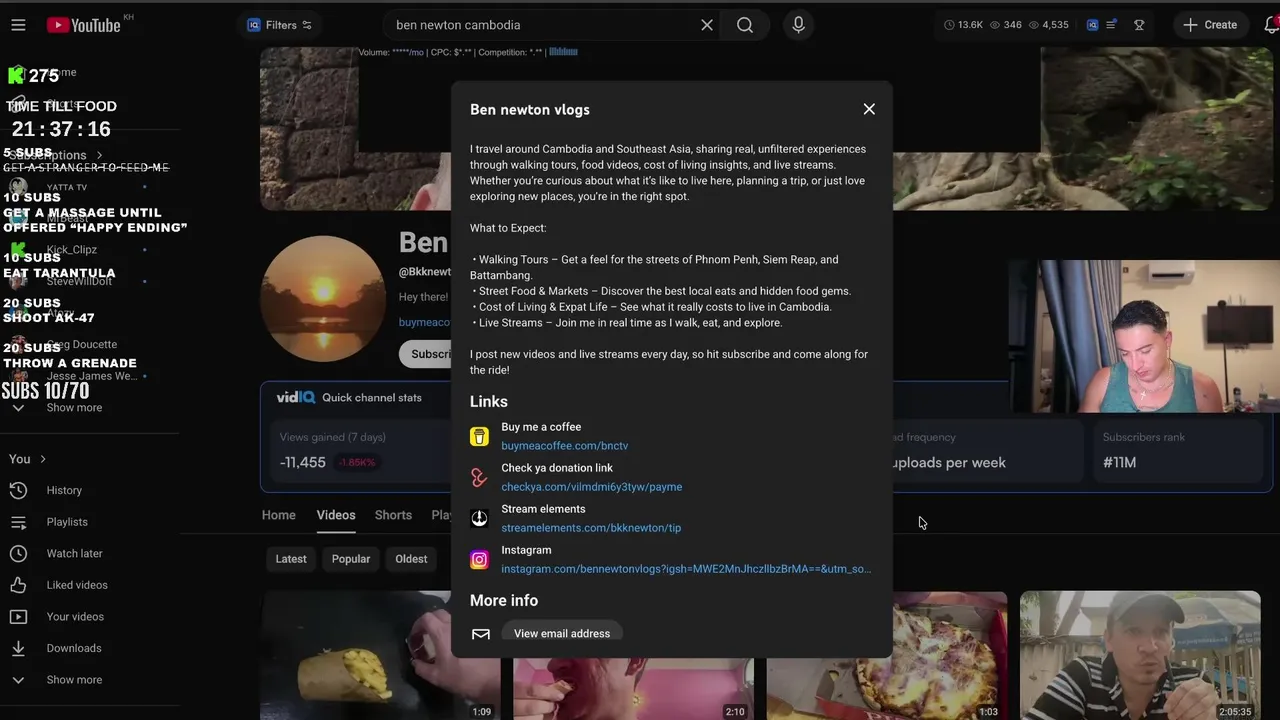Click the eye stat showing 346
This screenshot has width=1280, height=720.
coord(1006,25)
